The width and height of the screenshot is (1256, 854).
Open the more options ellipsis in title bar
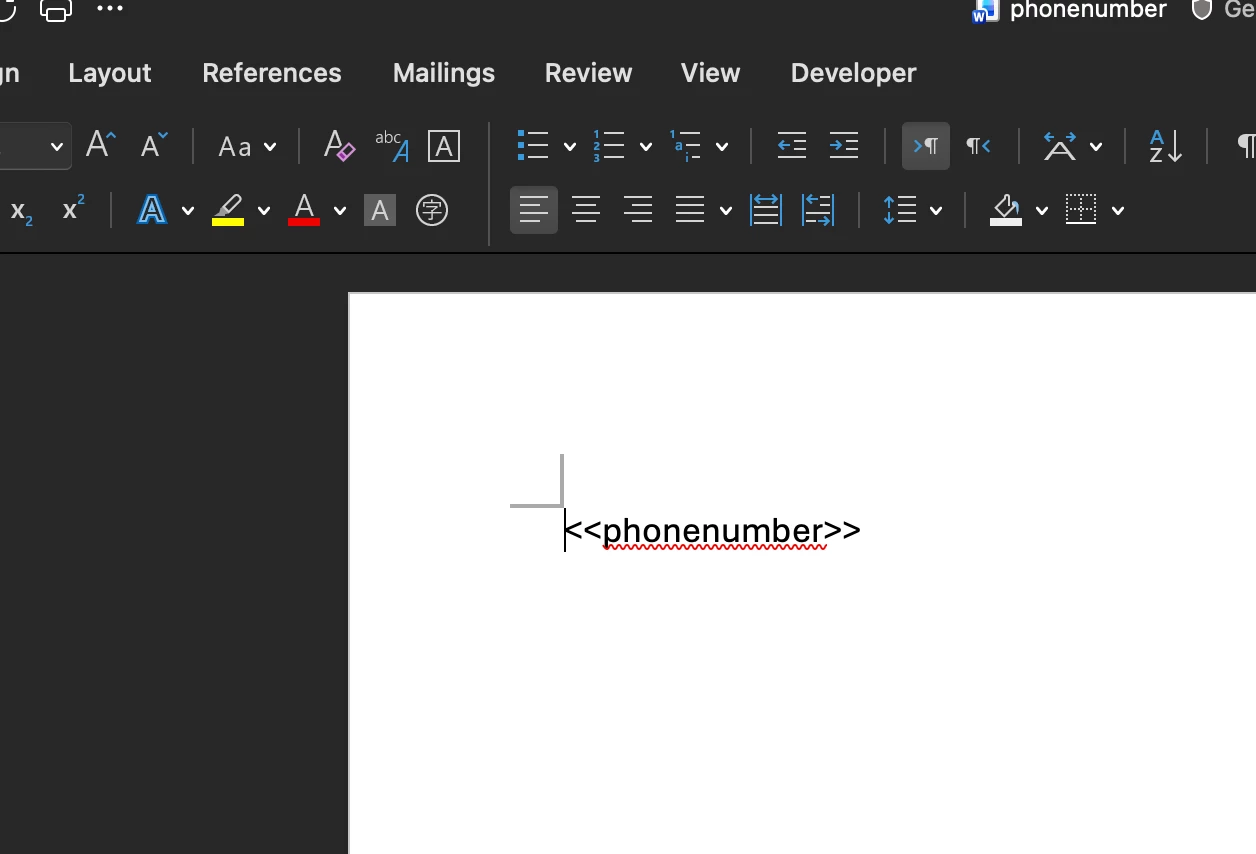(110, 9)
